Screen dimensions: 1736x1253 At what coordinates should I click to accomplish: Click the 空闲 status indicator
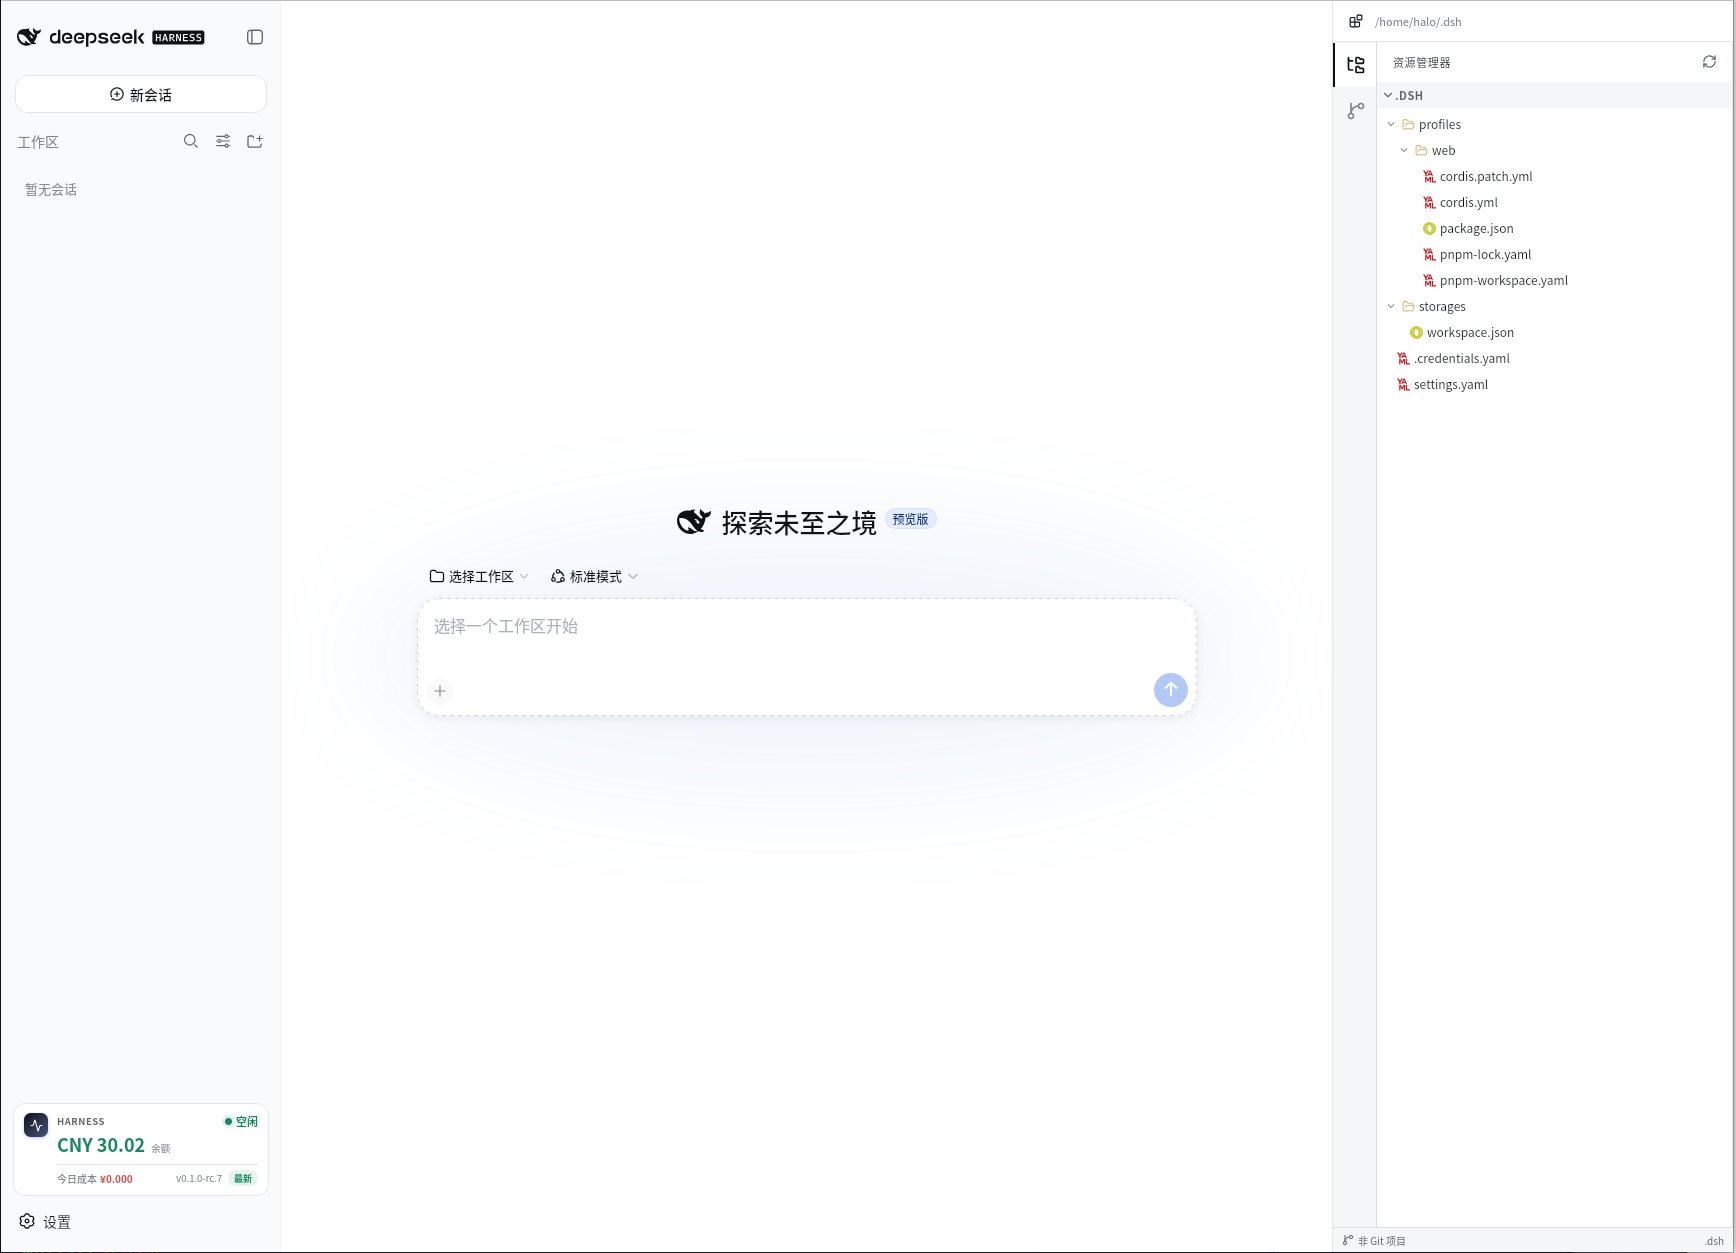click(x=241, y=1121)
